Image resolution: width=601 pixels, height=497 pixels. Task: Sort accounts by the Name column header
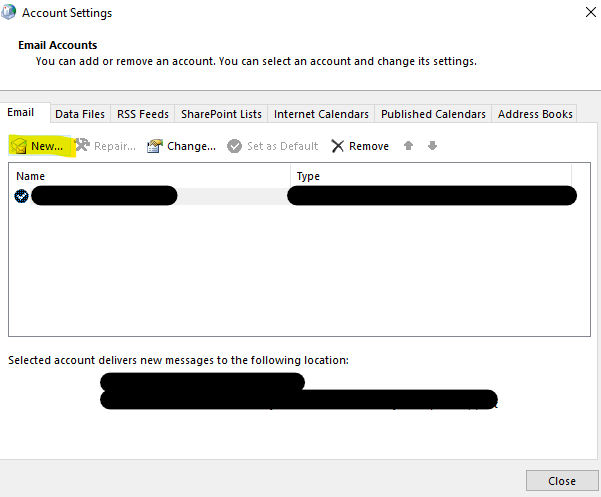pos(150,176)
